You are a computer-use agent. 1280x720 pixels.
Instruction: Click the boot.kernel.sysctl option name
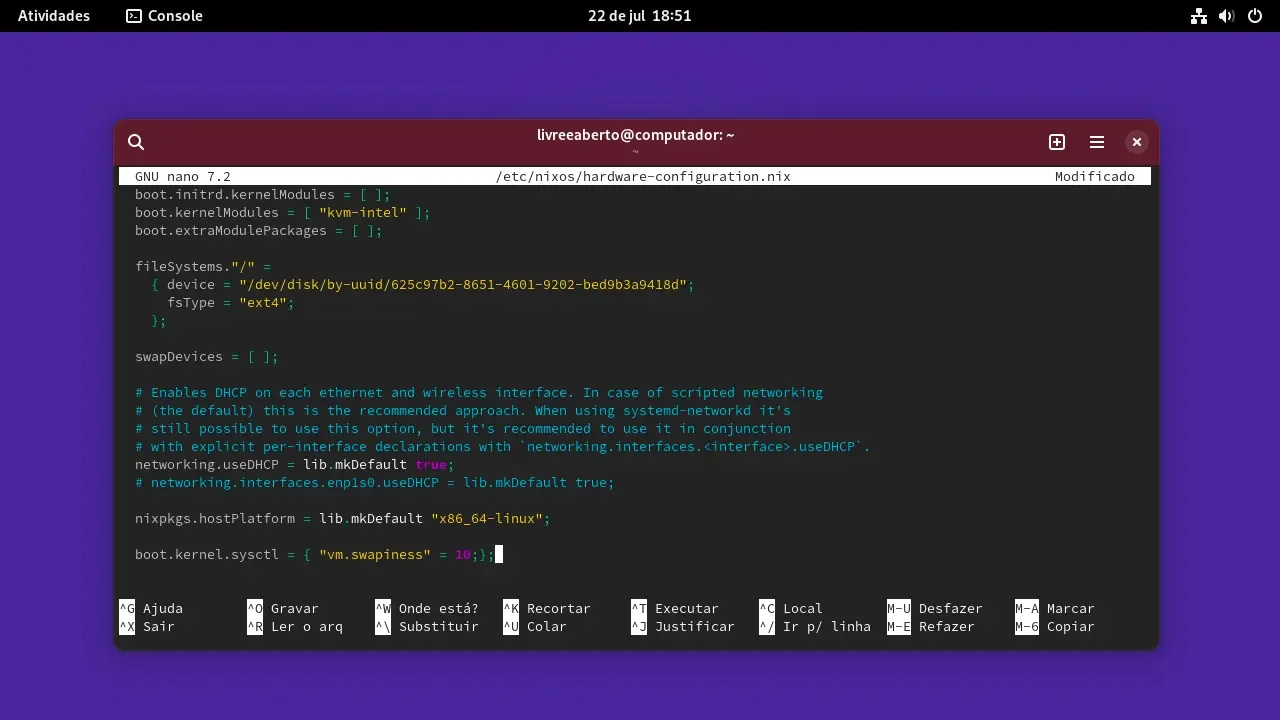point(207,554)
